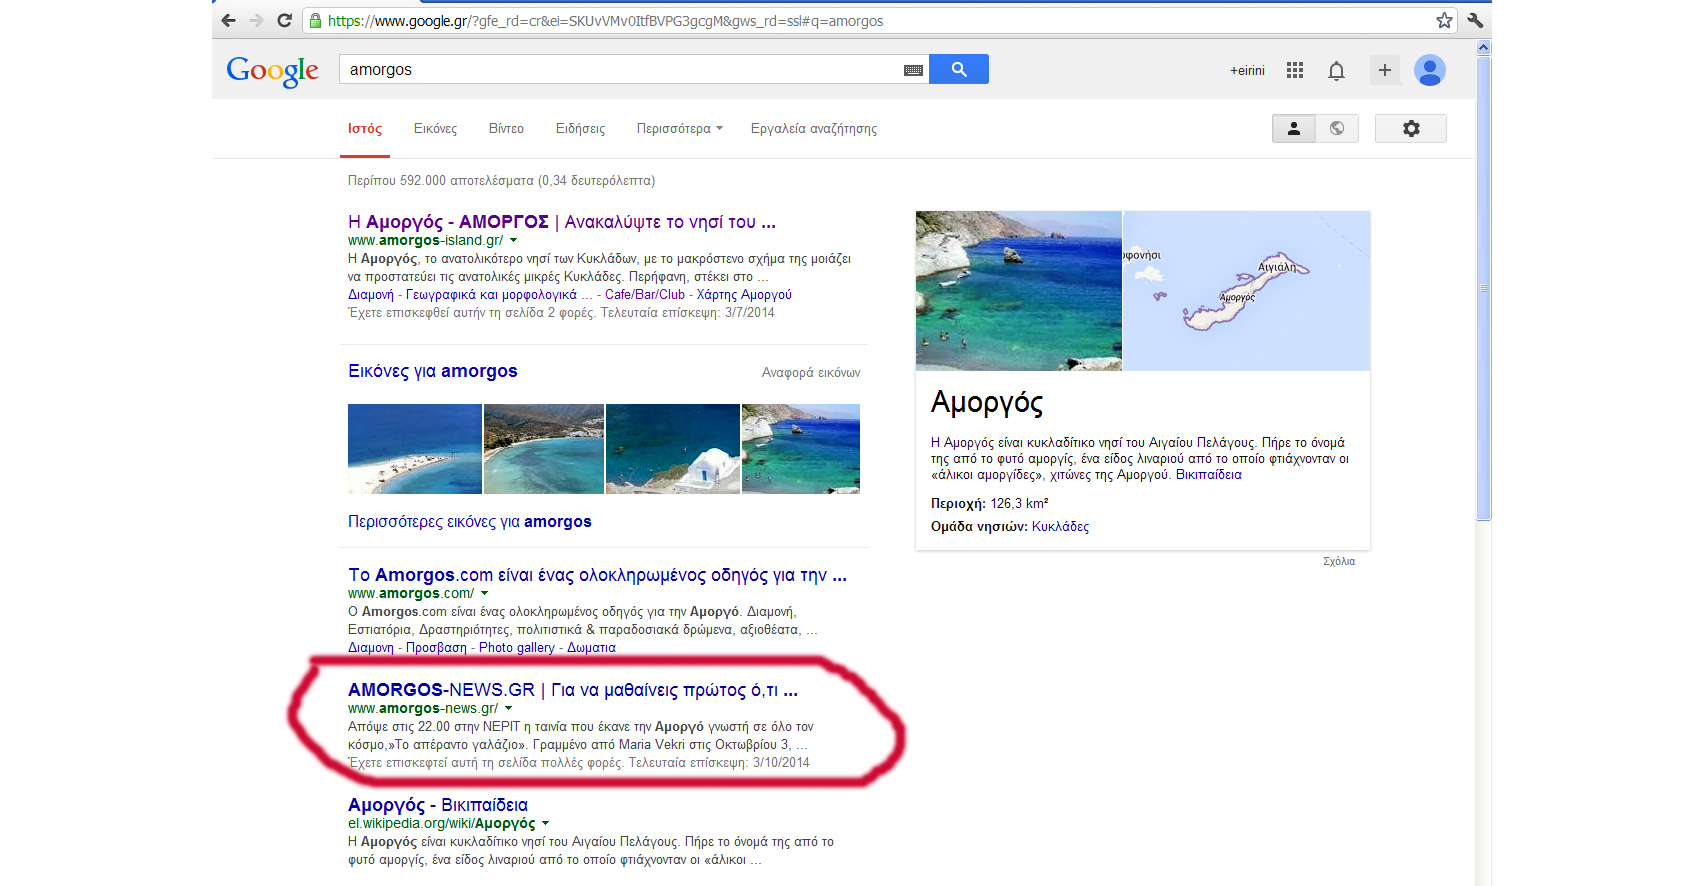This screenshot has height=886, width=1705.
Task: Open the Προσβαση sitelink under amorgos.com
Action: point(436,647)
